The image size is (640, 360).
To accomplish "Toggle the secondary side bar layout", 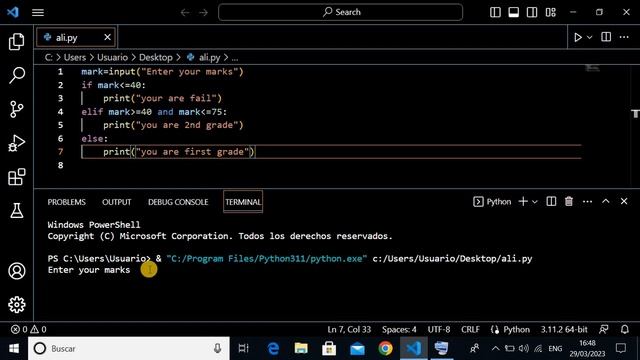I will point(532,12).
